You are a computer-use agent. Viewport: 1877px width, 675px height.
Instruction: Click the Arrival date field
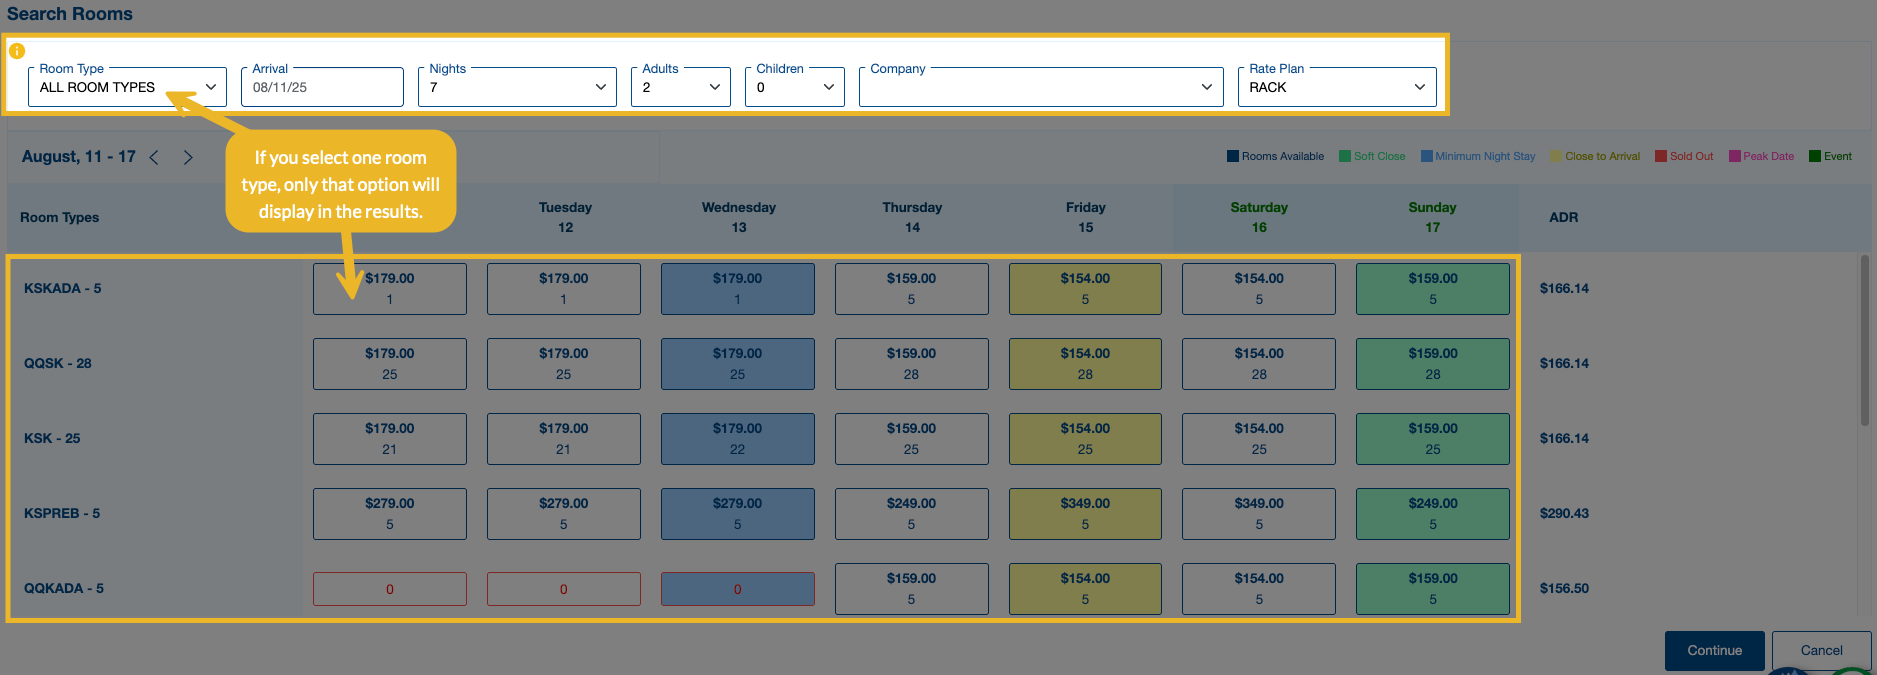click(x=322, y=87)
